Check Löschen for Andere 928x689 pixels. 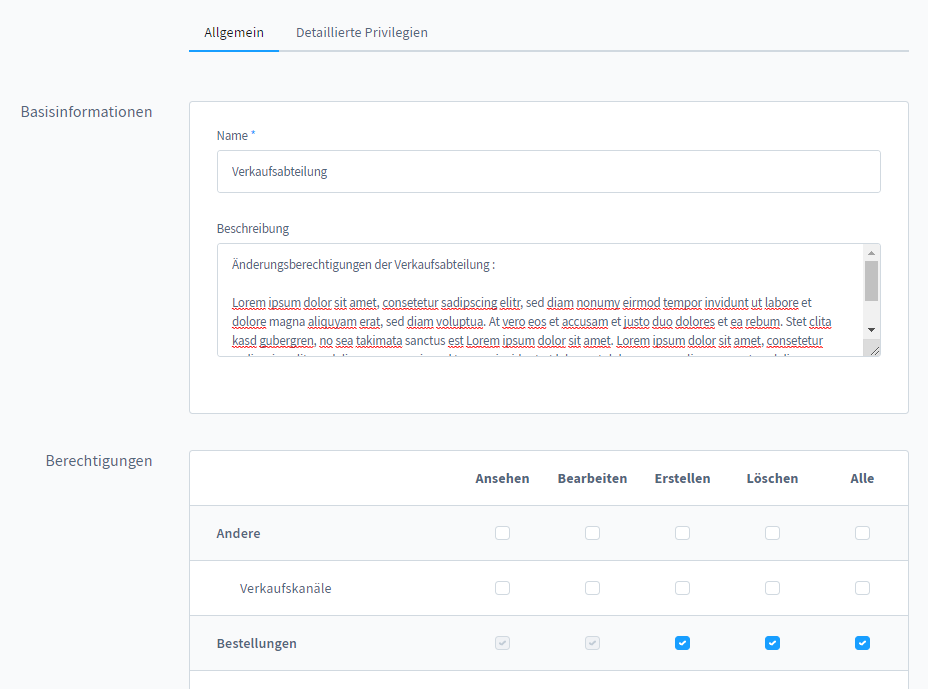click(x=772, y=533)
